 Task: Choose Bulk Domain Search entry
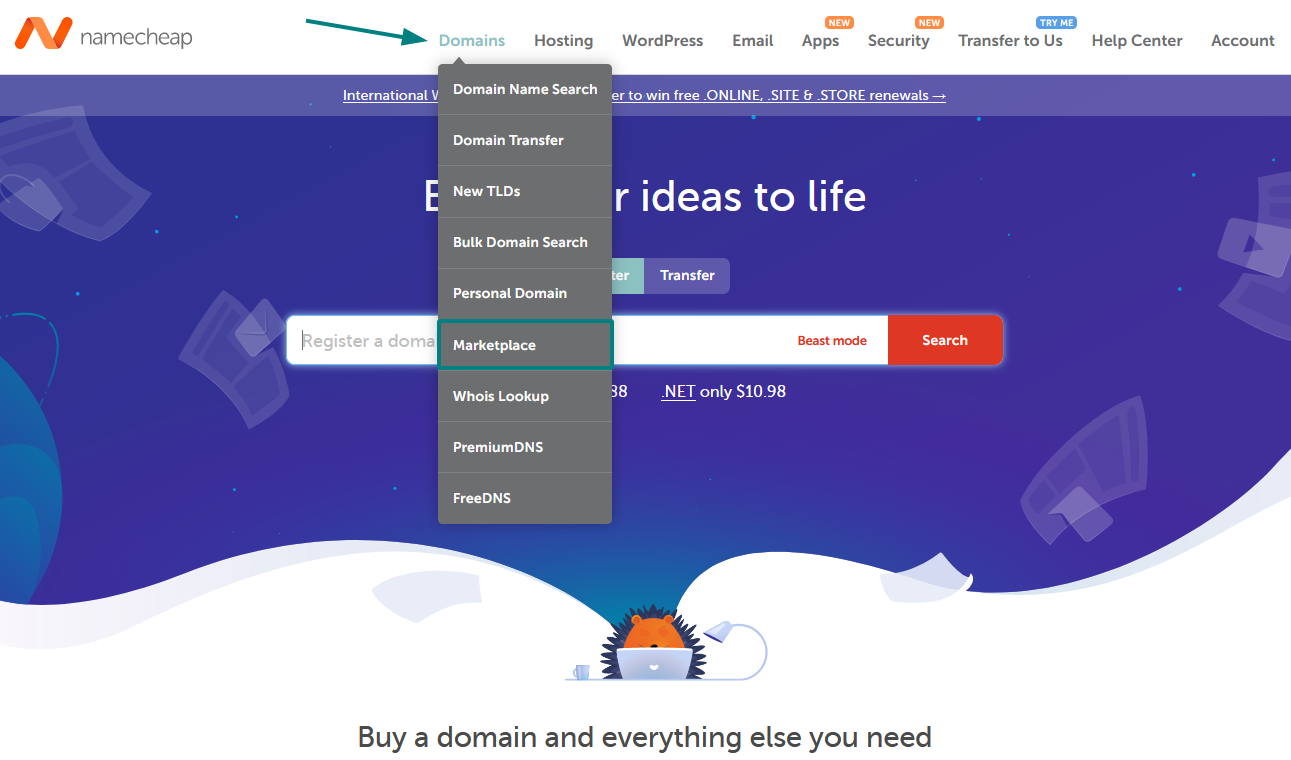tap(525, 242)
